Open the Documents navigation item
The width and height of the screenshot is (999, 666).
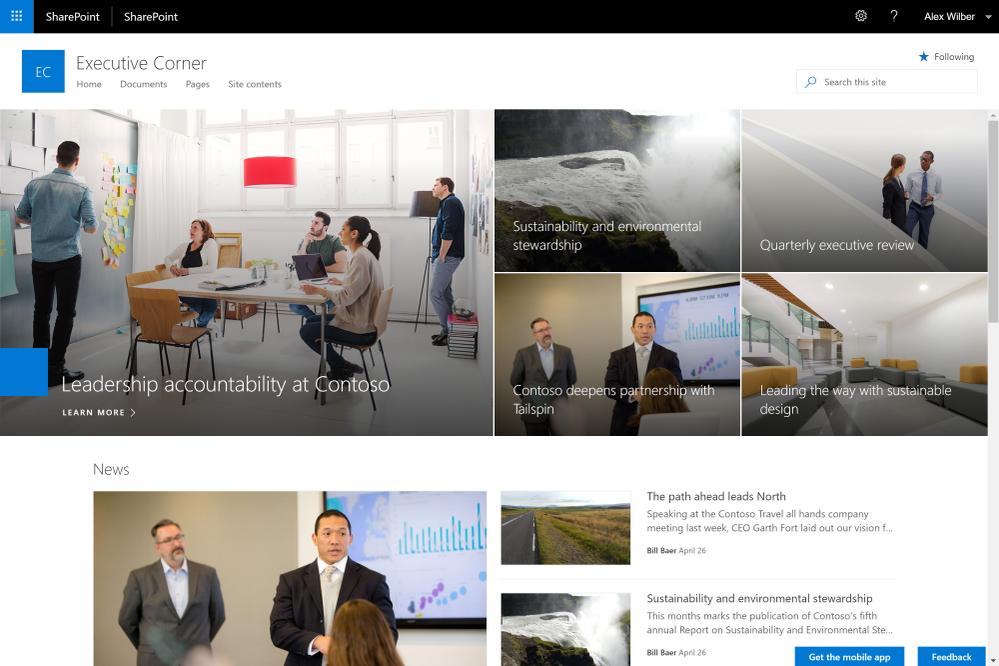pyautogui.click(x=143, y=84)
